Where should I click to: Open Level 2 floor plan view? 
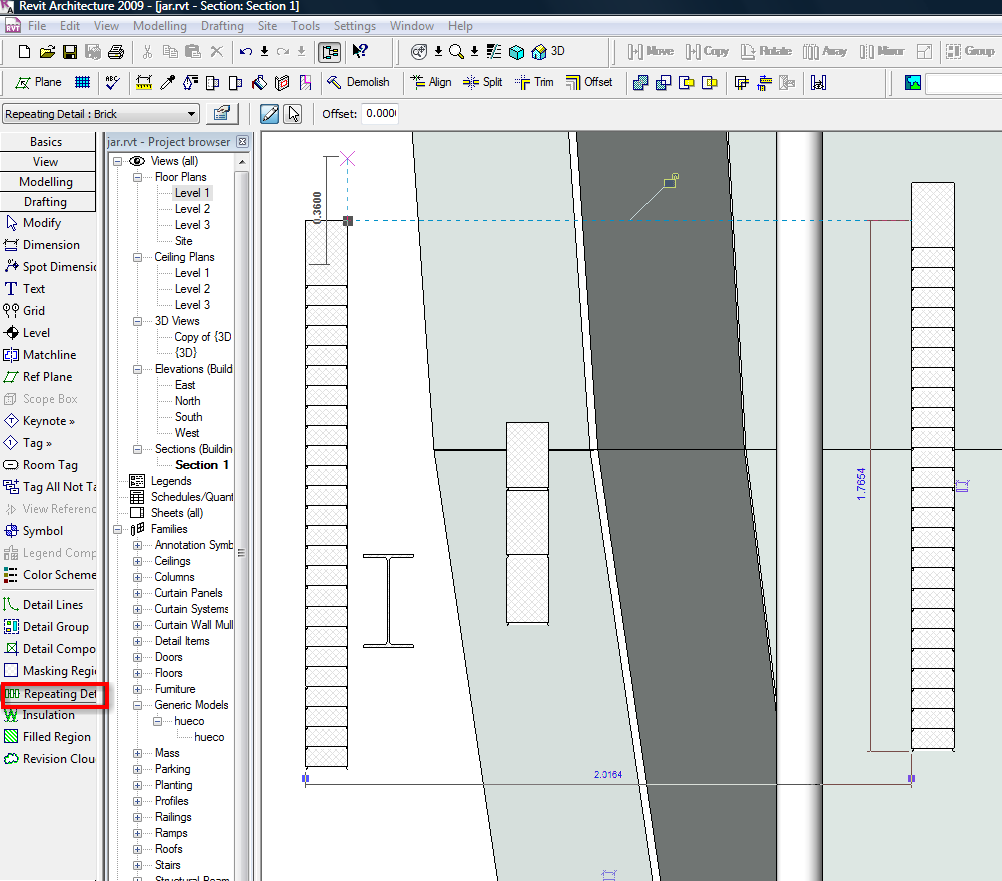(x=192, y=209)
